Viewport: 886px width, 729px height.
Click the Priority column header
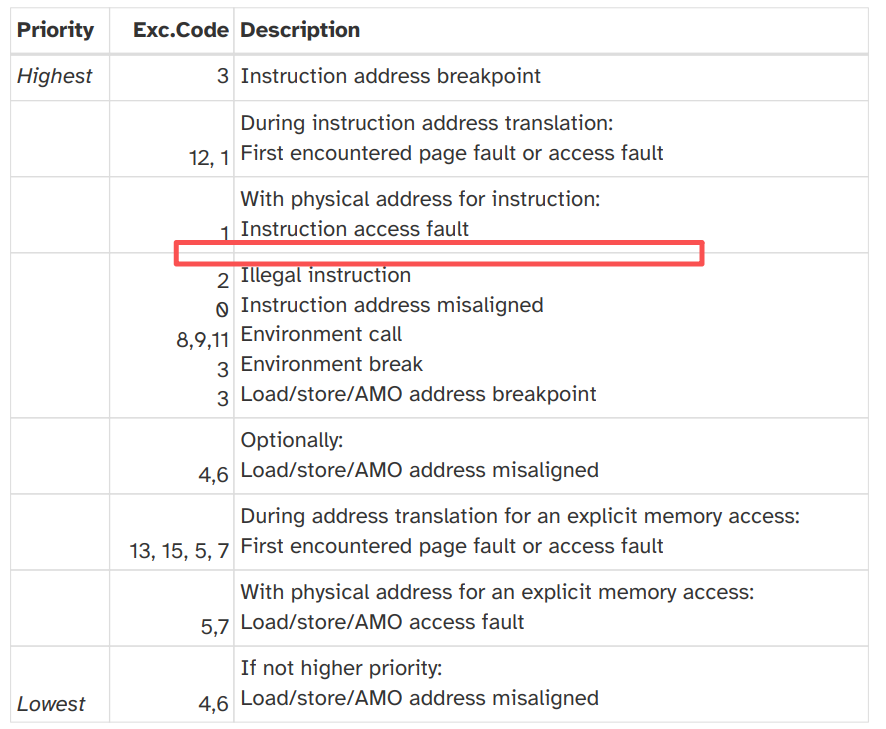pyautogui.click(x=55, y=30)
